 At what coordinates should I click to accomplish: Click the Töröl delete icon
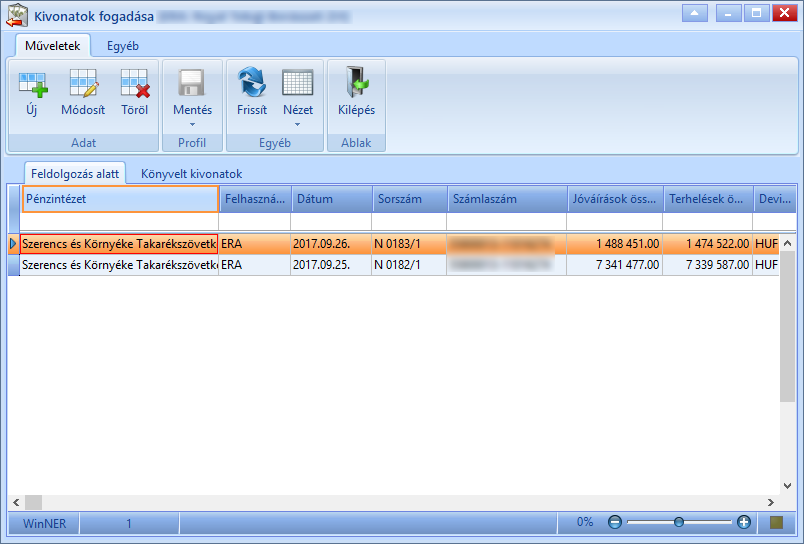point(135,84)
